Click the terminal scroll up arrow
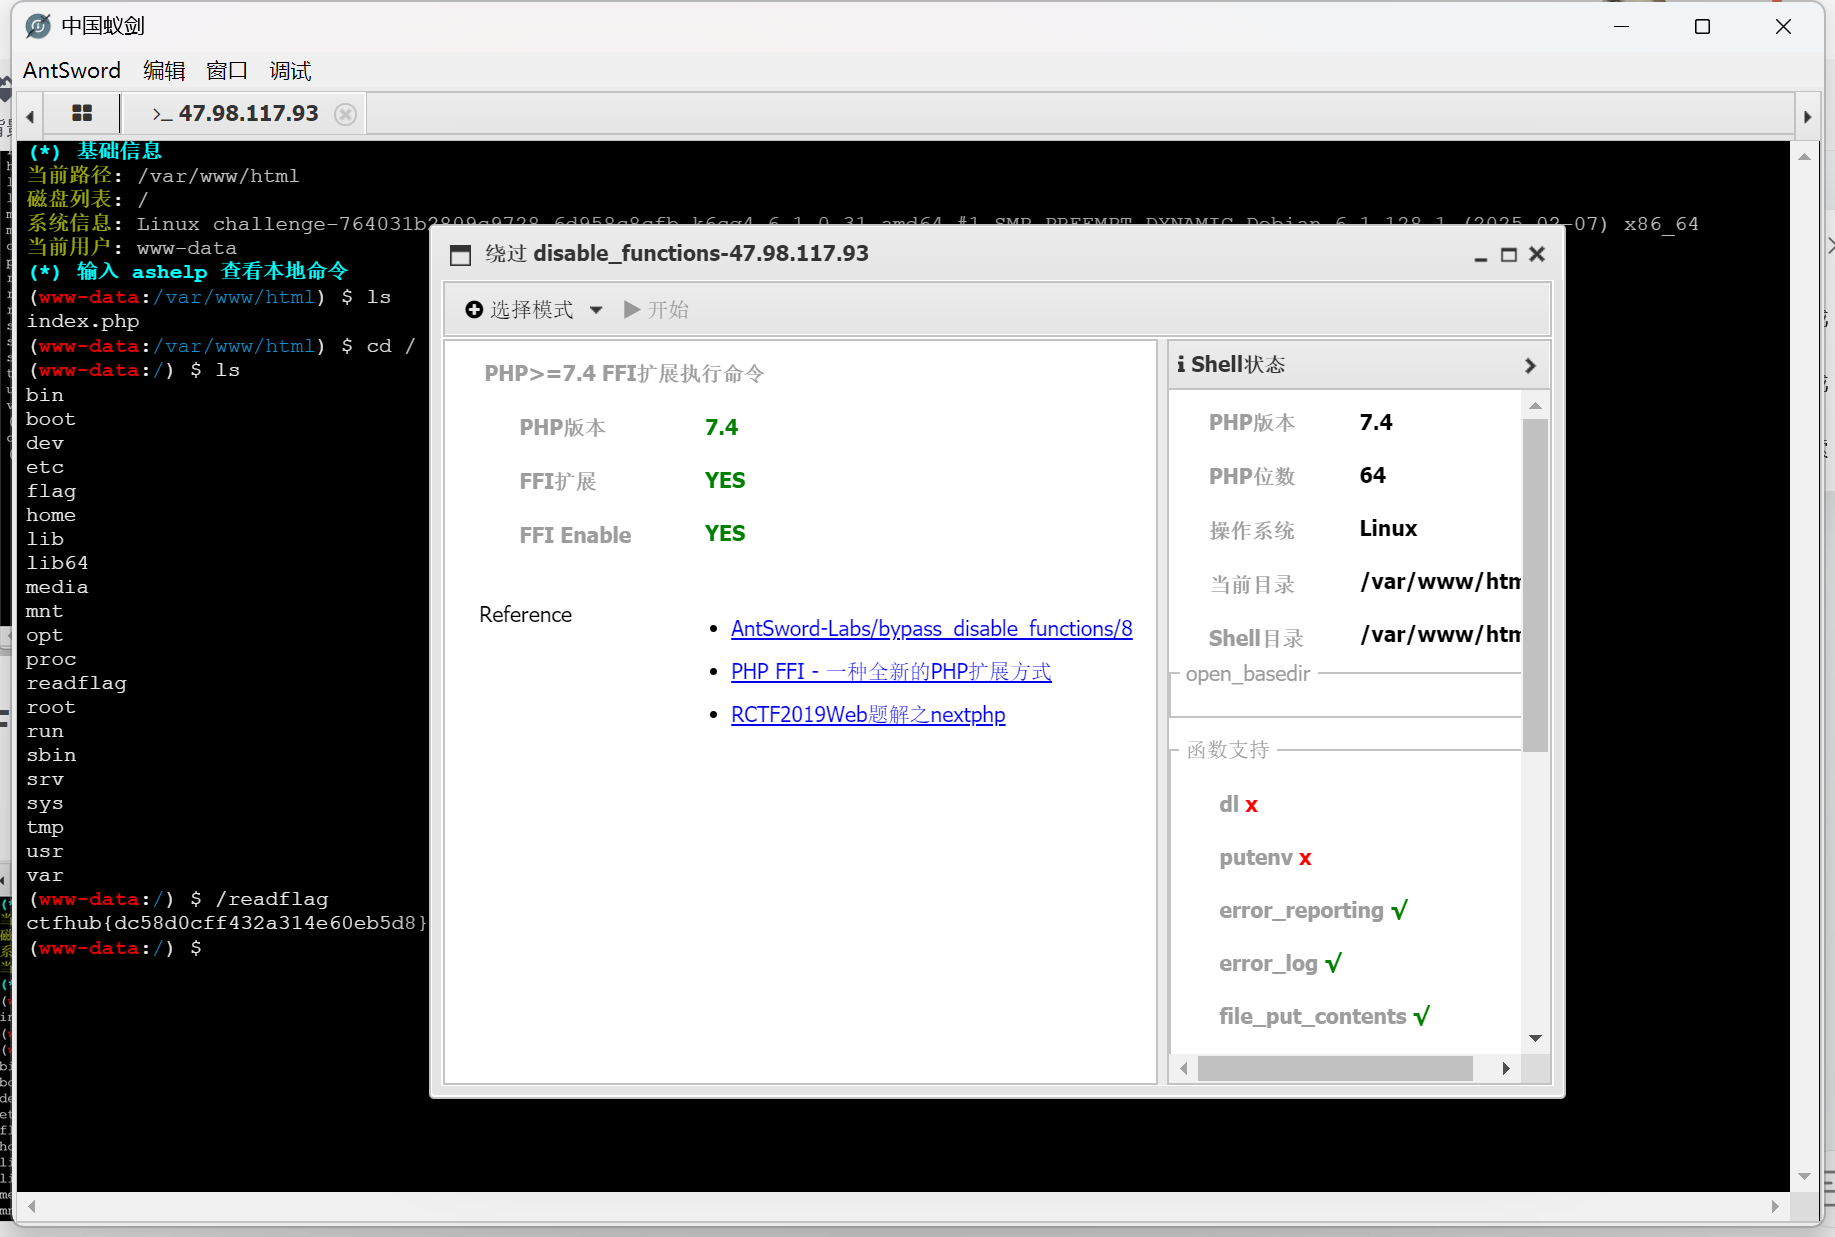The image size is (1835, 1237). click(x=1804, y=157)
